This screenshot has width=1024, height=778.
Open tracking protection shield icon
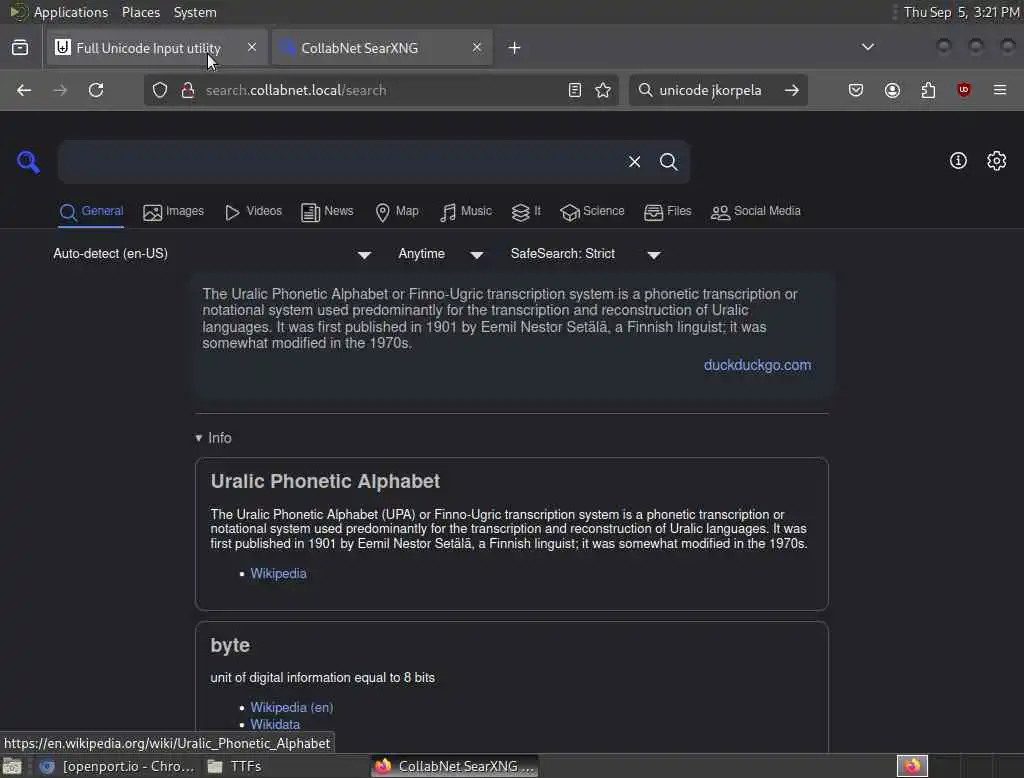[x=160, y=90]
